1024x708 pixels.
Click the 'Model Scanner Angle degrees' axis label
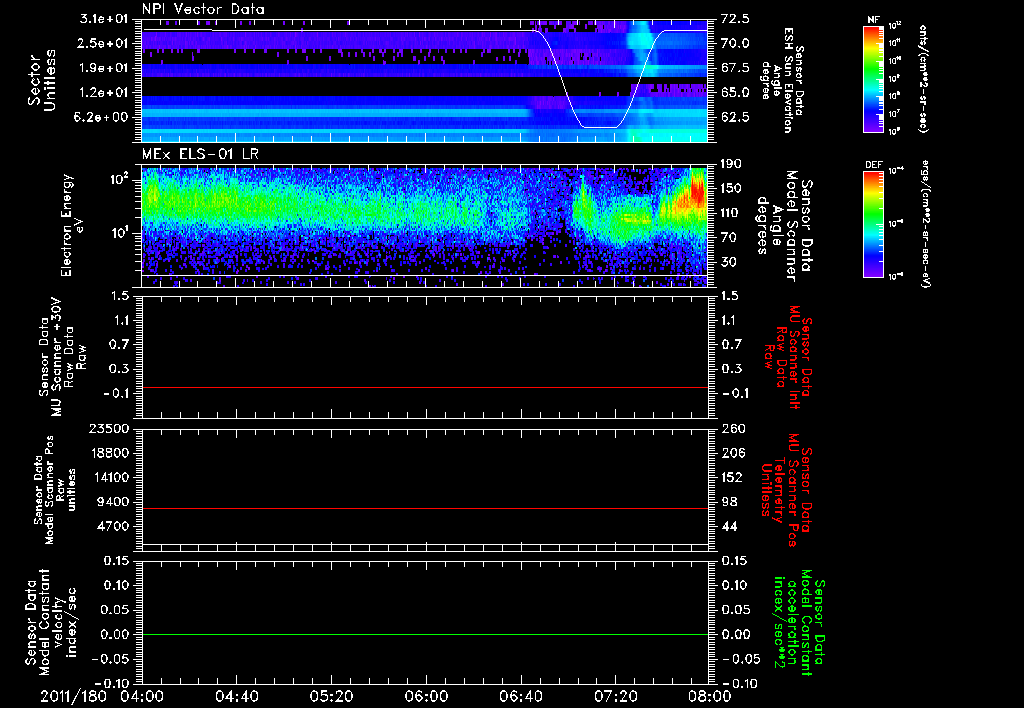784,227
